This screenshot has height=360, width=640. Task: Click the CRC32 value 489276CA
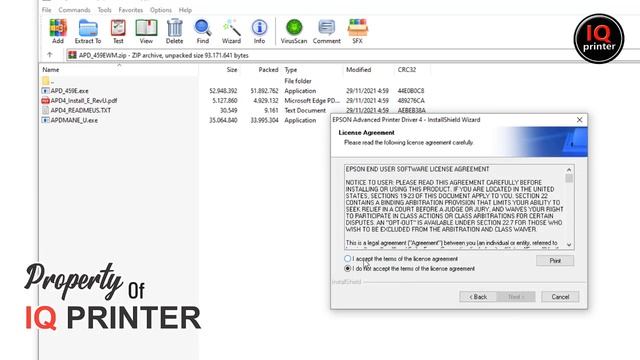[x=411, y=100]
